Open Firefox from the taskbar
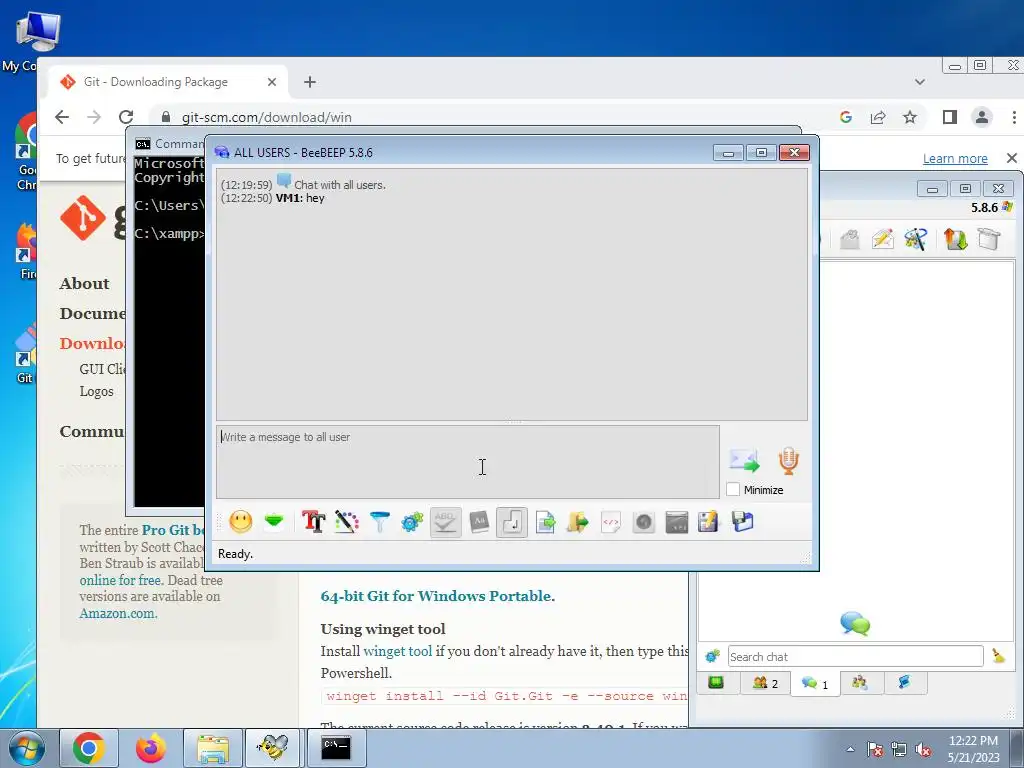The width and height of the screenshot is (1024, 768). [151, 748]
